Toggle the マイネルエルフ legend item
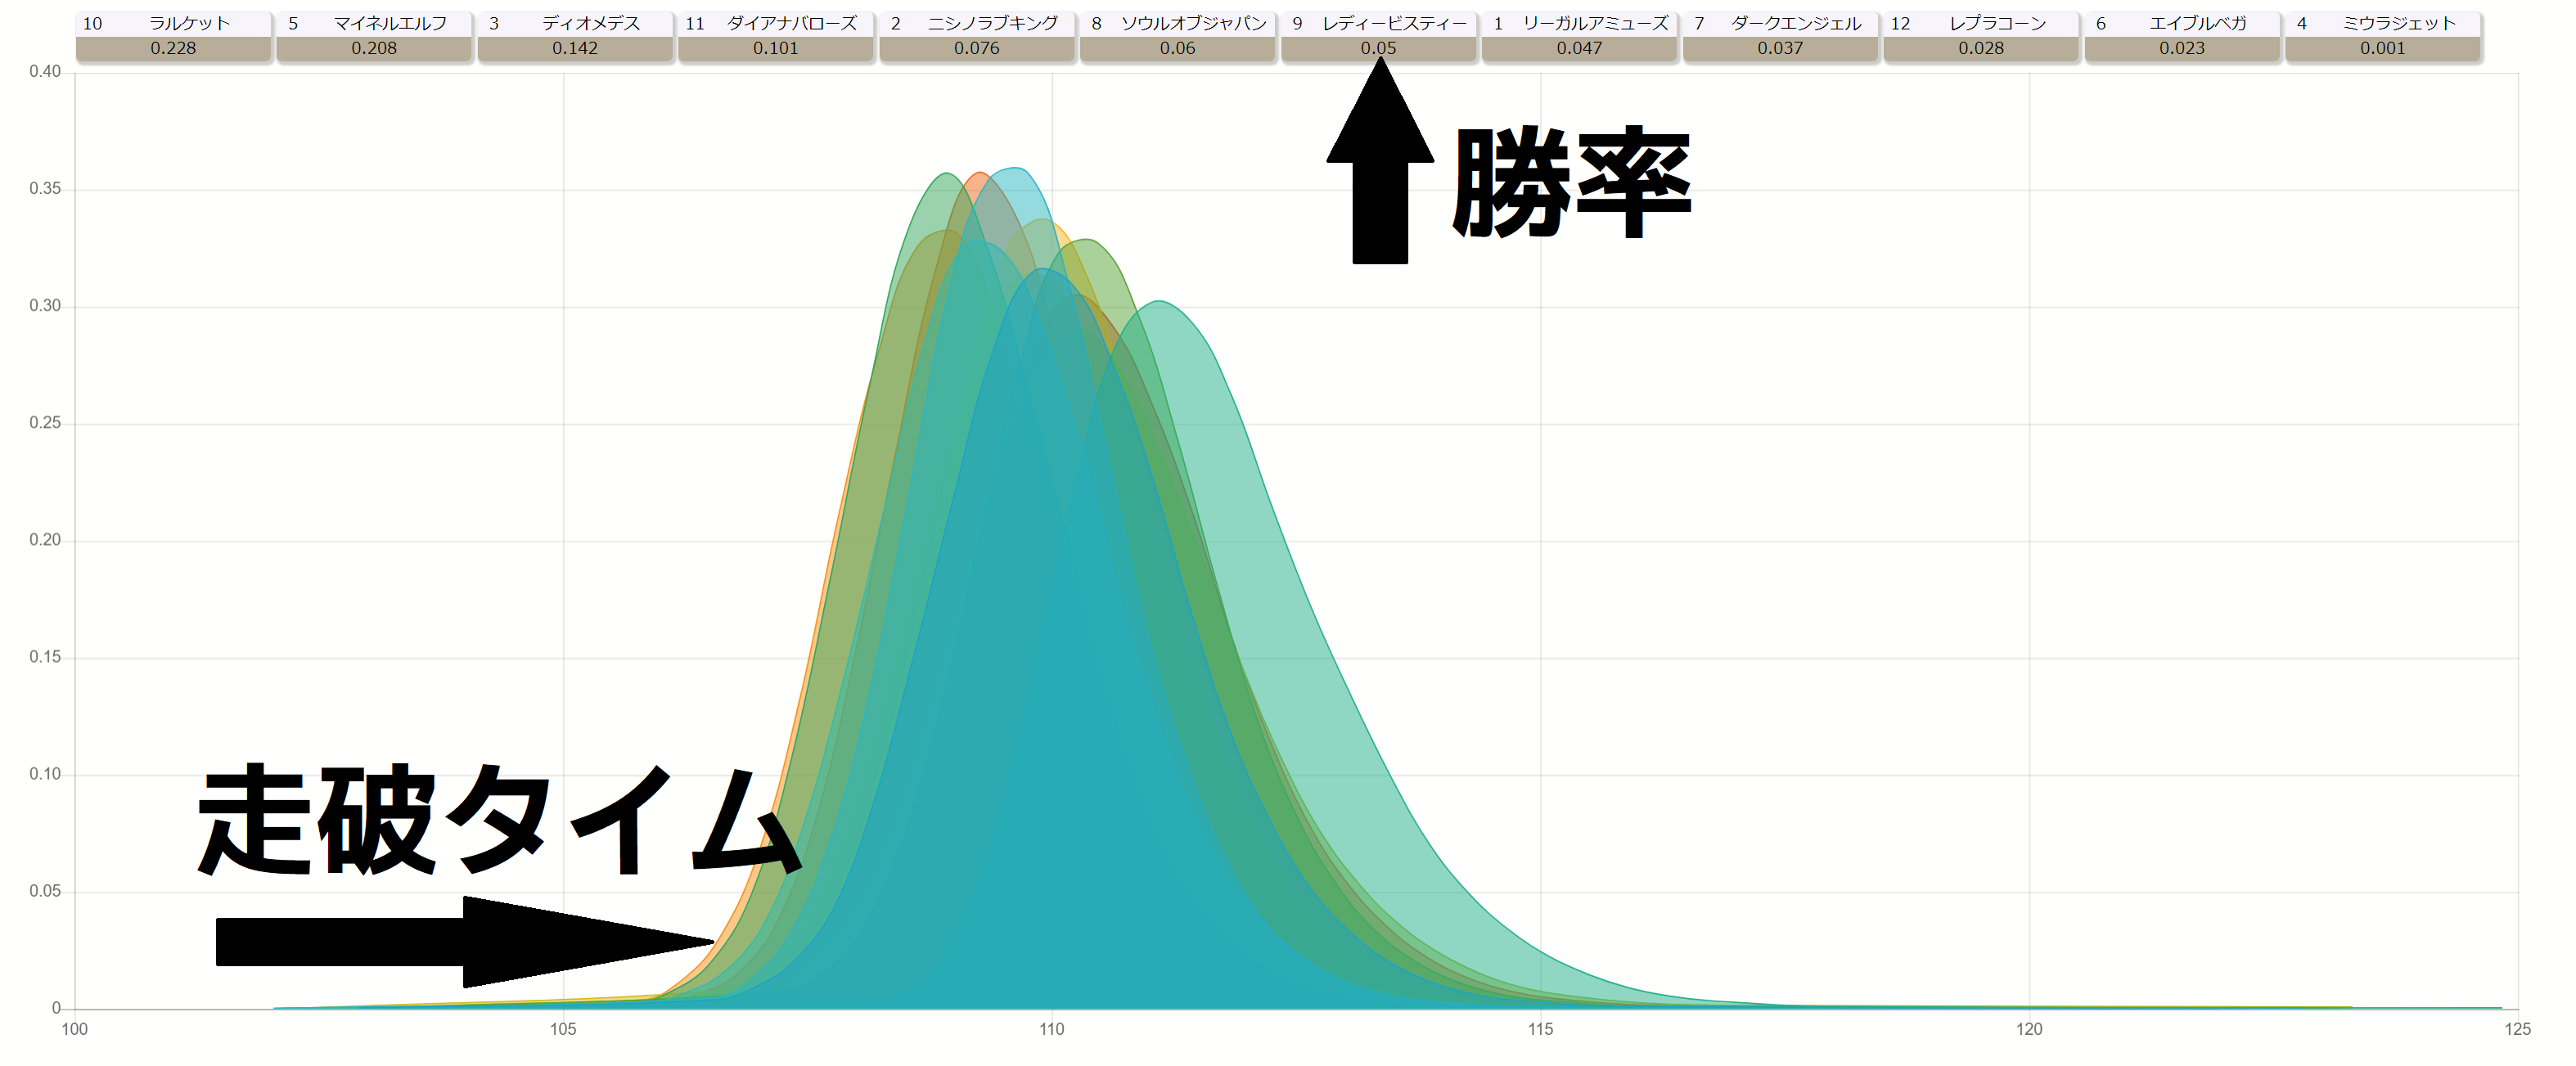 [x=374, y=36]
